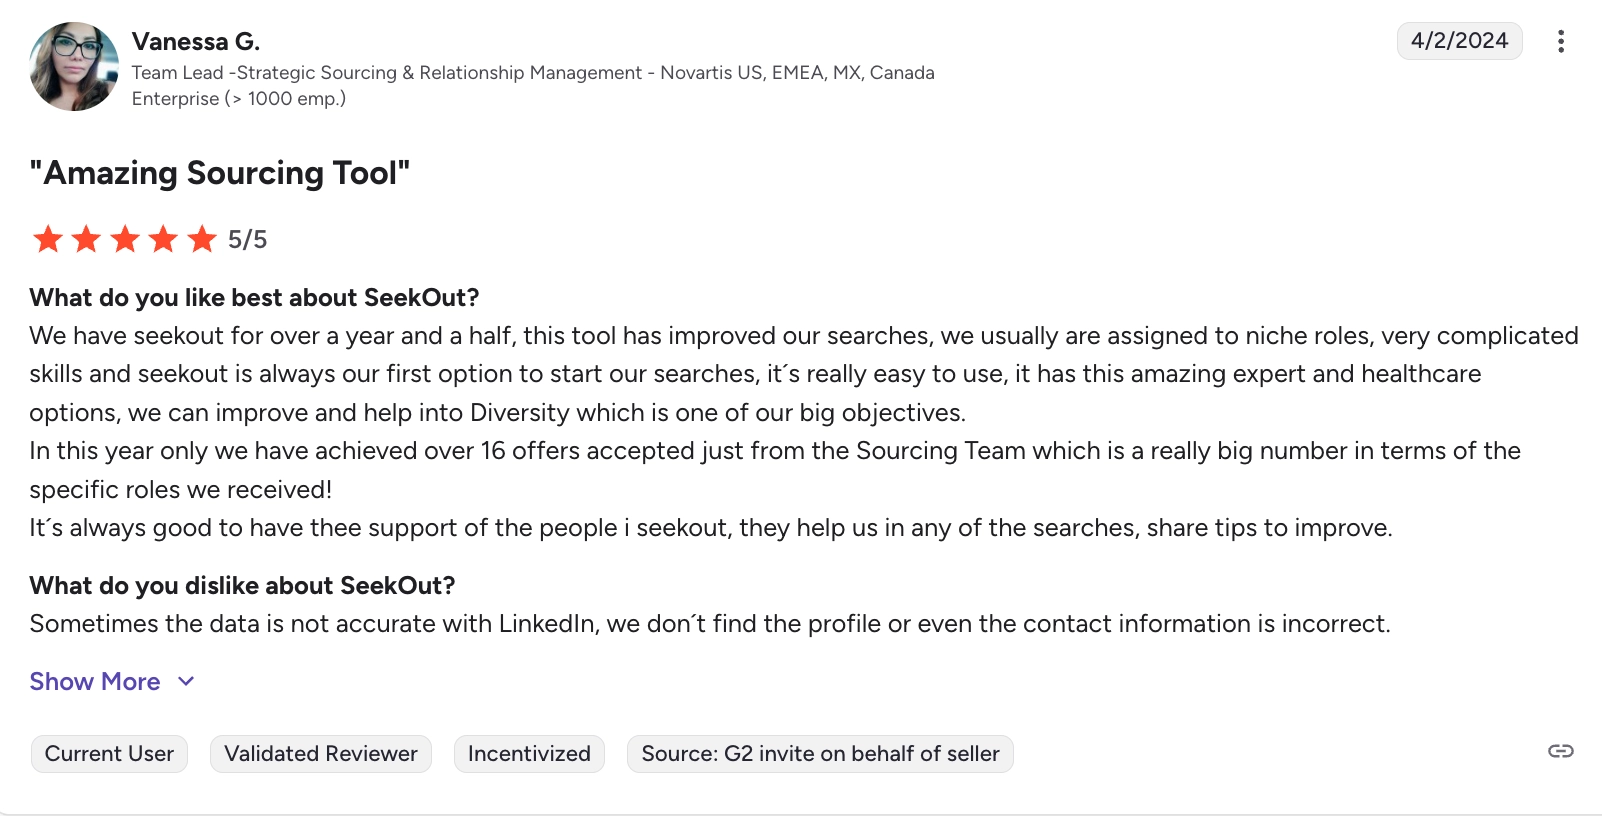Expand review with Show More
Image resolution: width=1602 pixels, height=816 pixels.
click(x=95, y=681)
